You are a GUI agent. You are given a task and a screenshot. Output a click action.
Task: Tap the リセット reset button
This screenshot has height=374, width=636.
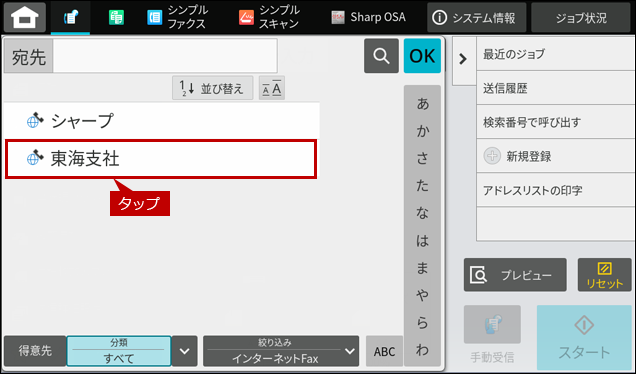tap(605, 275)
